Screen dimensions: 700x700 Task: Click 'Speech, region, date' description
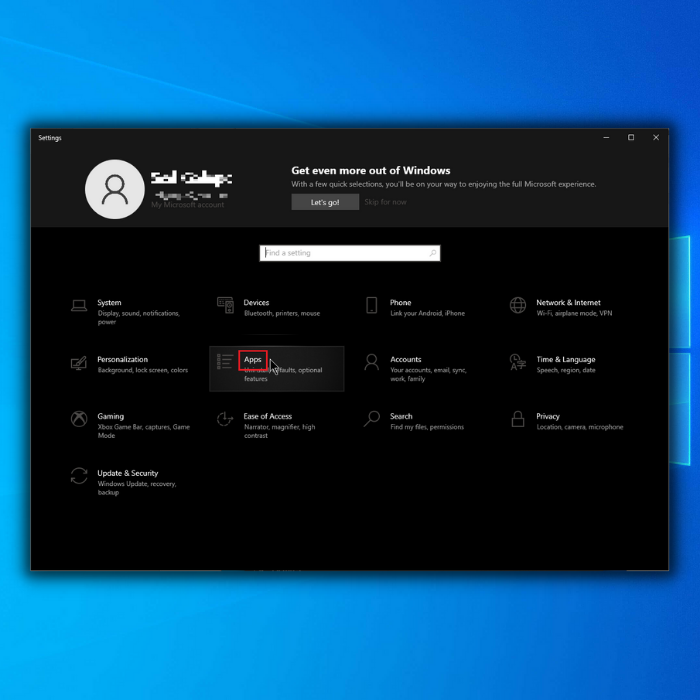(x=566, y=370)
